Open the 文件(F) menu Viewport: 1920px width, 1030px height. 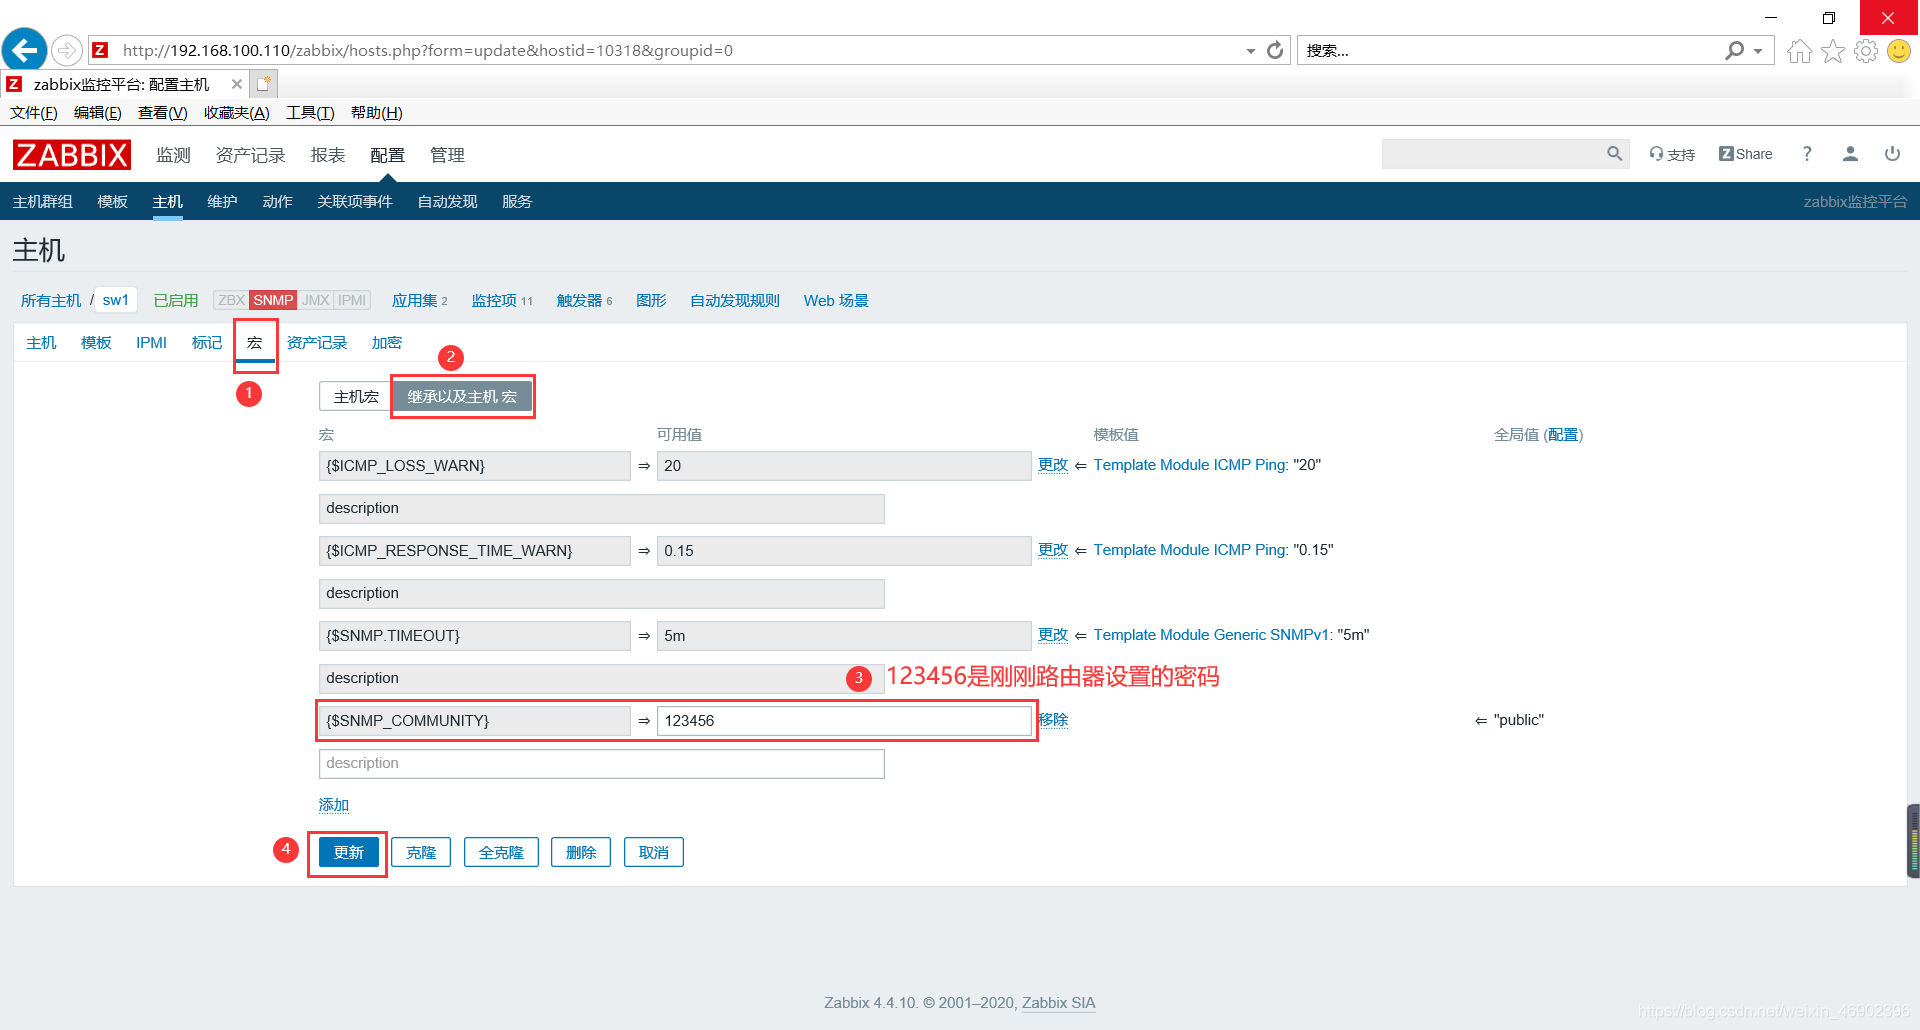tap(34, 113)
